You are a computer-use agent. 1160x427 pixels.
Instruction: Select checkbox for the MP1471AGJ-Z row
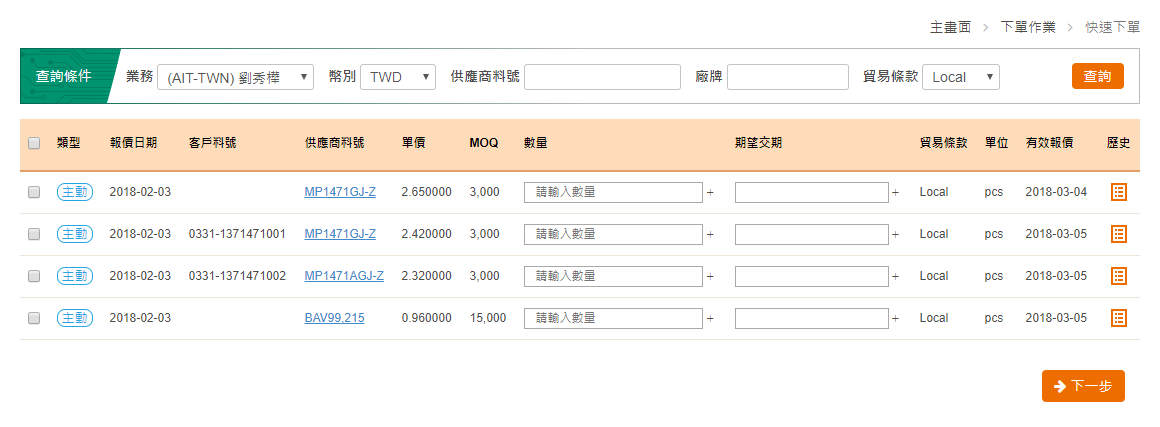coord(34,276)
